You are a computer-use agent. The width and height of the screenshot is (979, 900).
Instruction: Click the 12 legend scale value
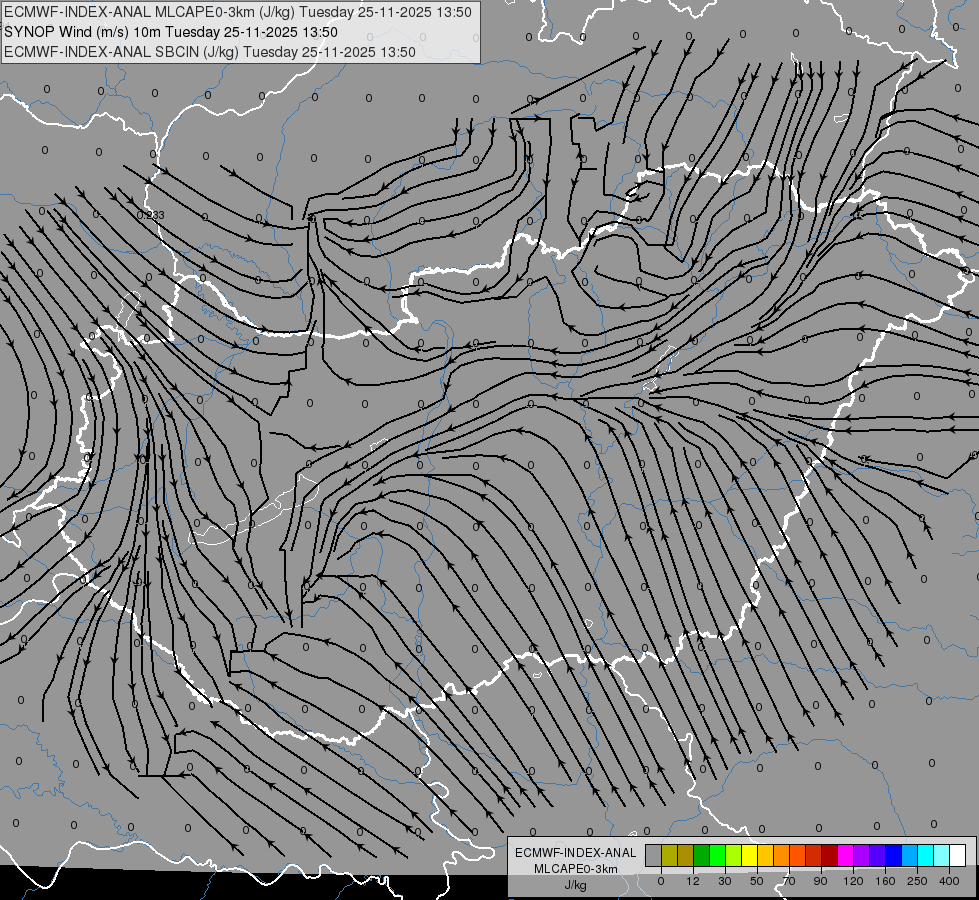(693, 881)
